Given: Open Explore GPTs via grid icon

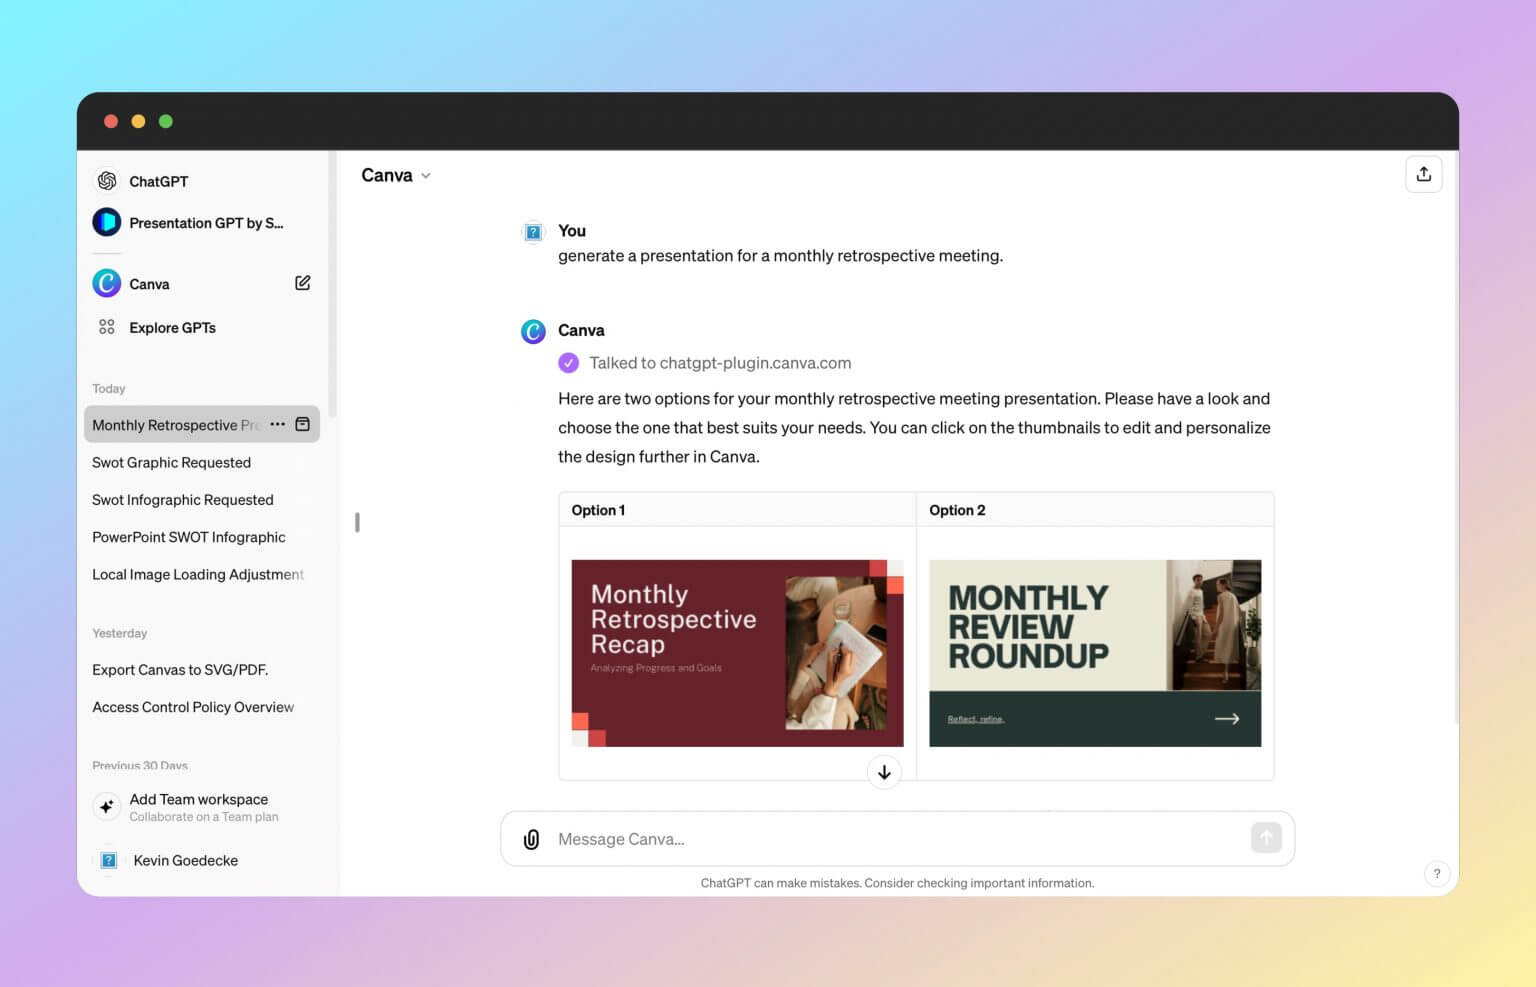Looking at the screenshot, I should click(106, 327).
